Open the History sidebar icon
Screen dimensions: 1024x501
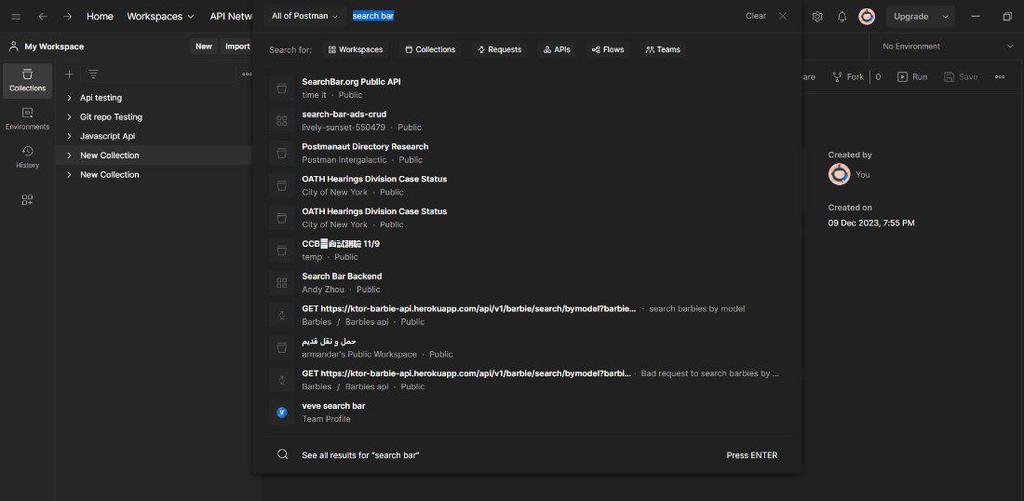point(27,157)
